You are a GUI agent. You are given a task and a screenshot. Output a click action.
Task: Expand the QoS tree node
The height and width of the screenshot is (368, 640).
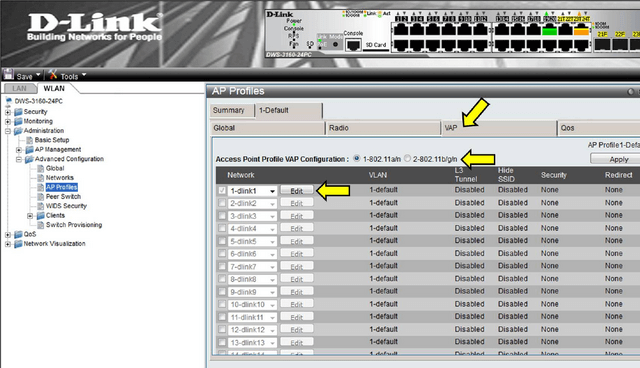point(8,235)
